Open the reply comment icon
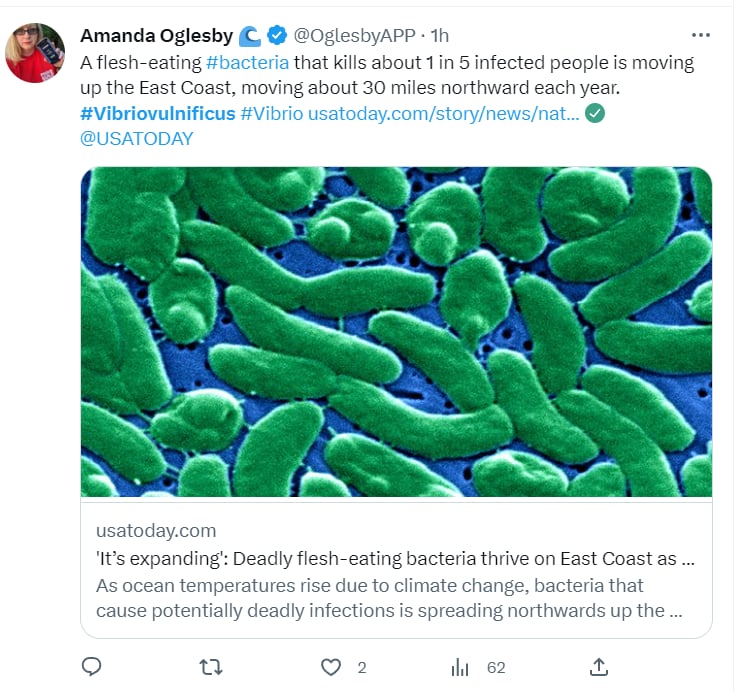This screenshot has width=737, height=692. [x=91, y=667]
